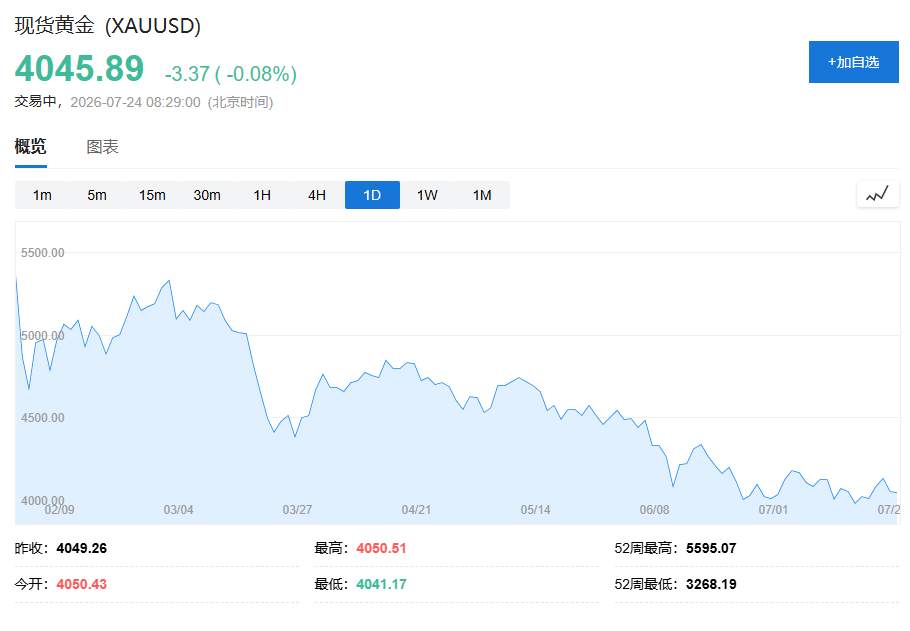This screenshot has width=910, height=631.
Task: Click the 06/08 date label on chart
Action: coord(654,510)
